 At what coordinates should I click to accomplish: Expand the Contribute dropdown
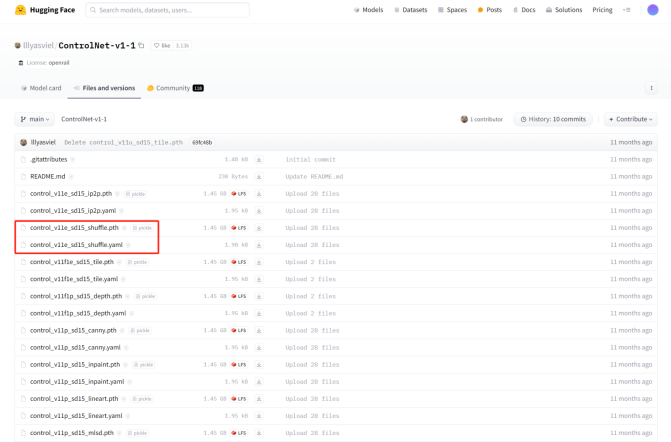pos(631,119)
